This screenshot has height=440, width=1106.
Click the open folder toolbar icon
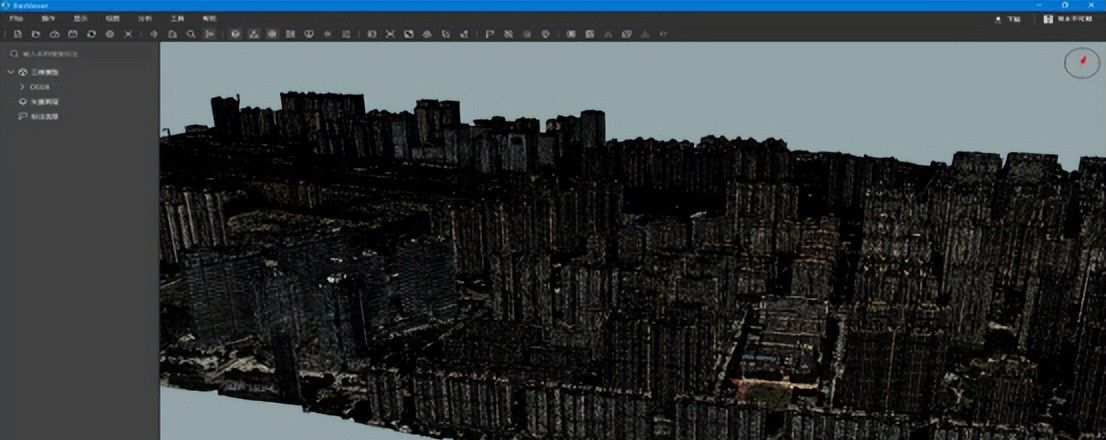36,34
